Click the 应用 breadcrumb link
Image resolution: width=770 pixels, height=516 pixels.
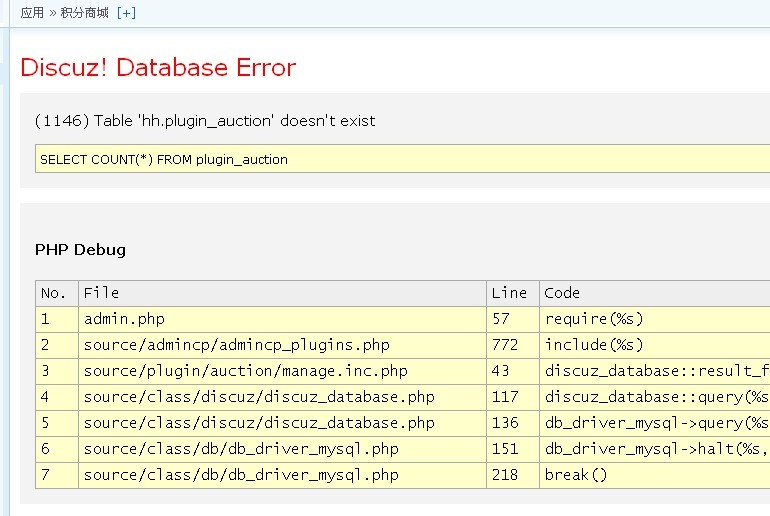coord(32,13)
